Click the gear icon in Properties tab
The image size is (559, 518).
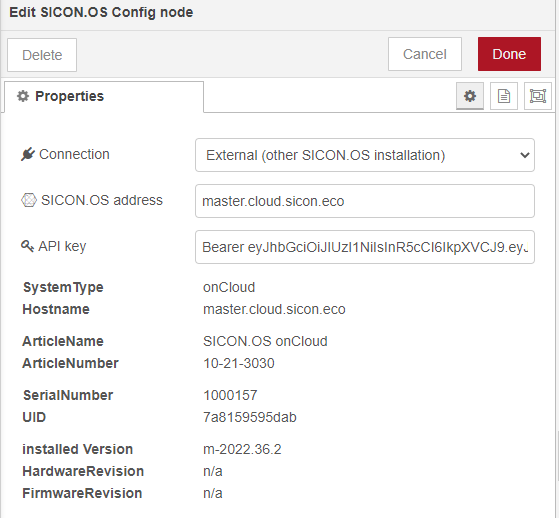[23, 96]
